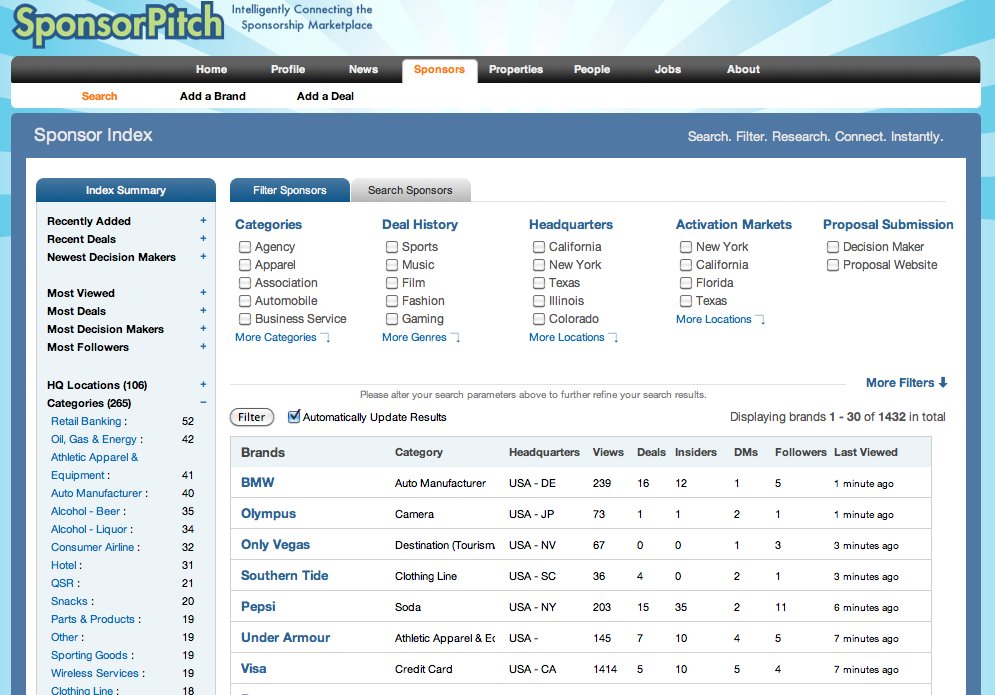The width and height of the screenshot is (995, 695).
Task: Check the Film deal history checkbox
Action: click(392, 283)
